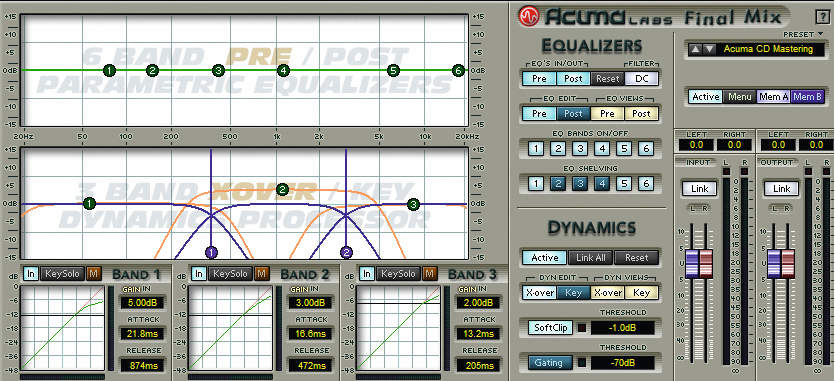
Task: Select purple crossover marker 2
Action: [347, 253]
